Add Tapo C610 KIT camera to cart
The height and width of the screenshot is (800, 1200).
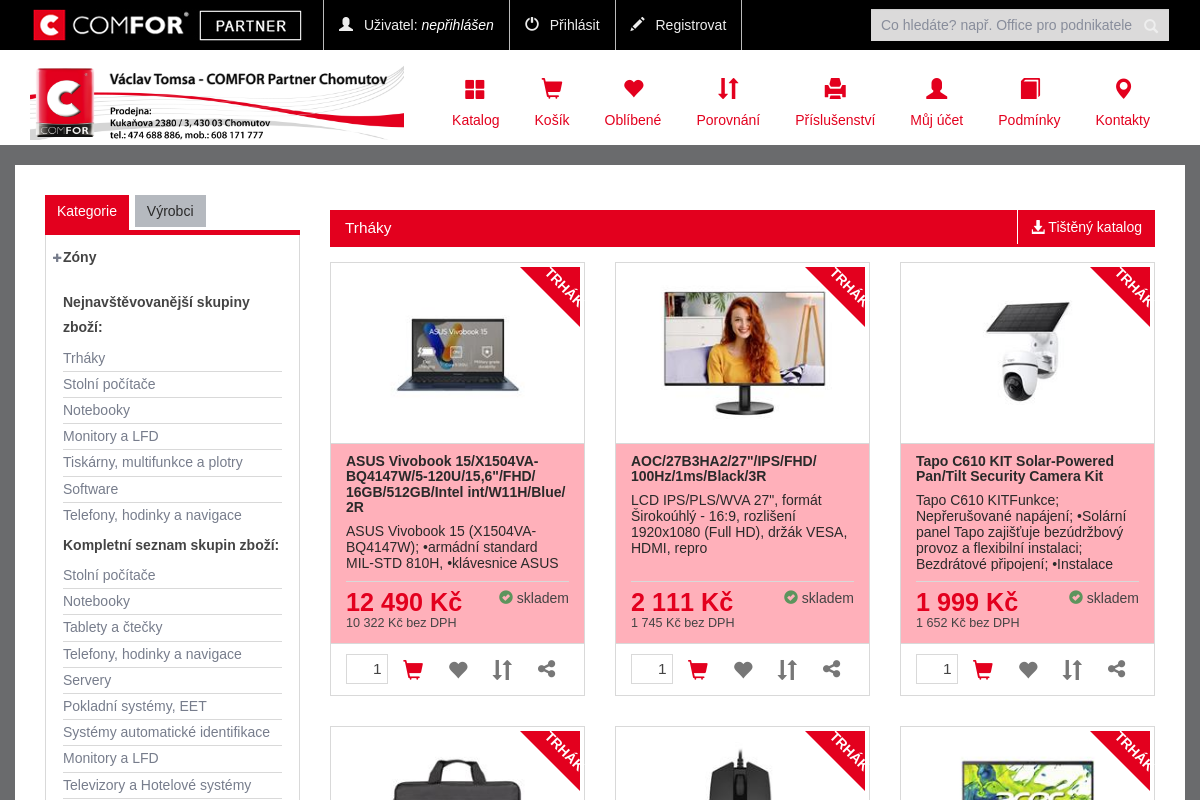(x=983, y=669)
